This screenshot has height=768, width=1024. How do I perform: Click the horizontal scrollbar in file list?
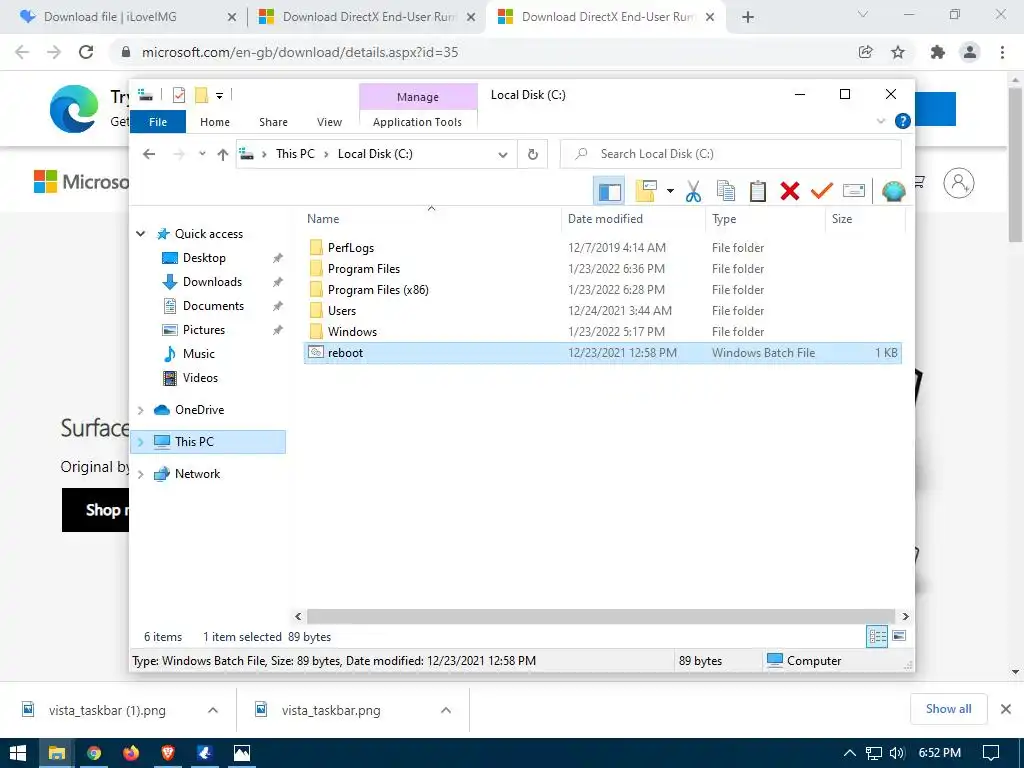tap(600, 616)
